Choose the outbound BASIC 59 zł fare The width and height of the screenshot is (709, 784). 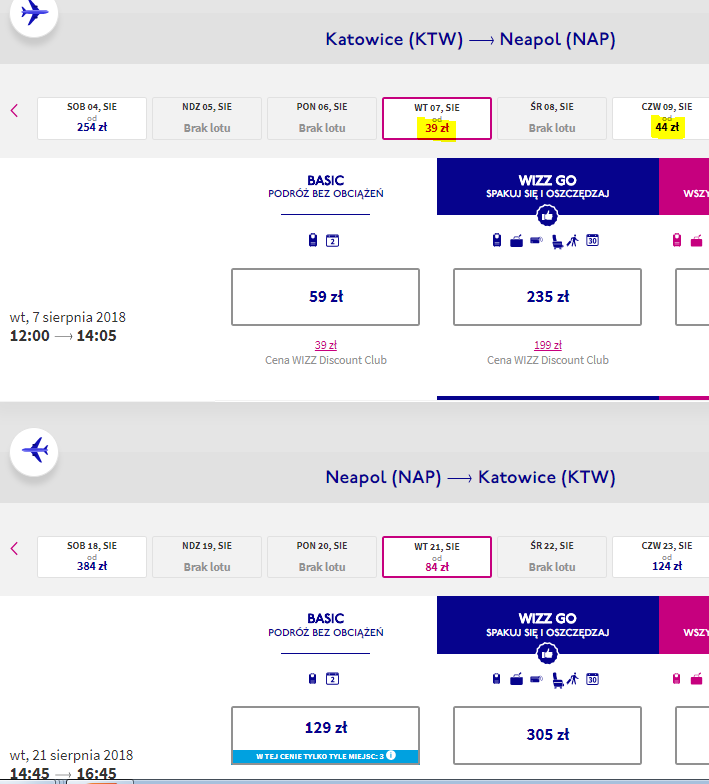pos(326,297)
